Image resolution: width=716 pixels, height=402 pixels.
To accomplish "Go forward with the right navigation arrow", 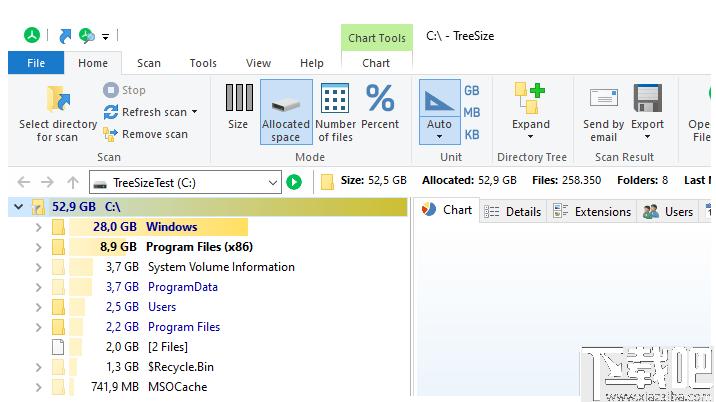I will coord(47,183).
